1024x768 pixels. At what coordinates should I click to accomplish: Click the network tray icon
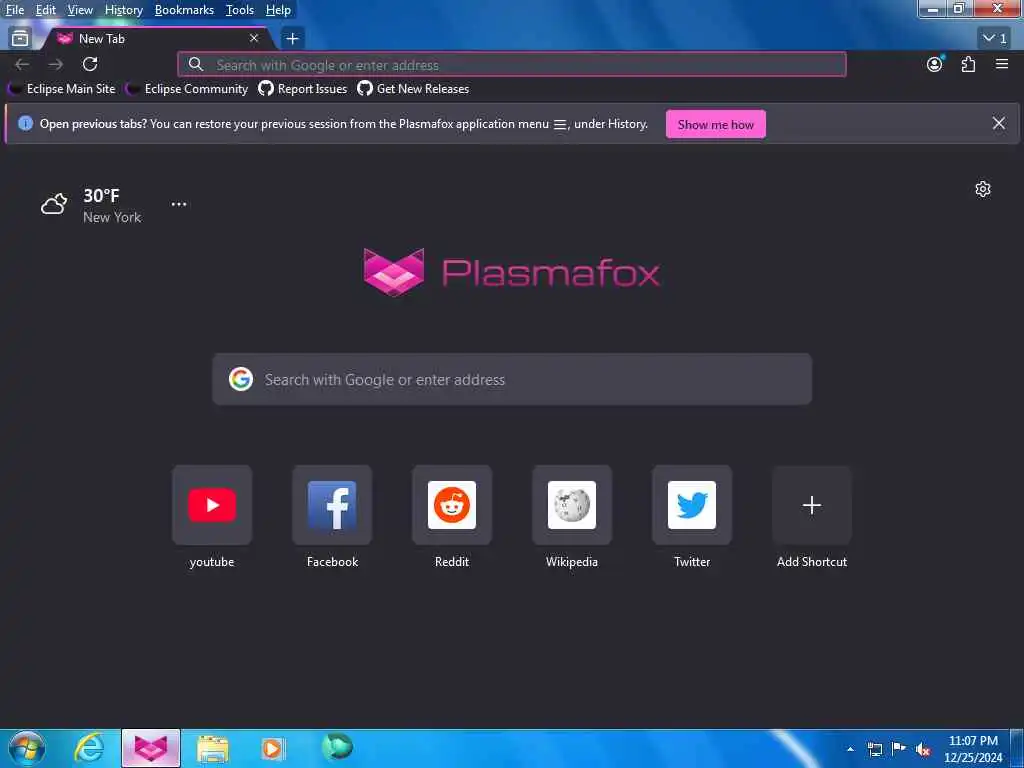pyautogui.click(x=875, y=749)
